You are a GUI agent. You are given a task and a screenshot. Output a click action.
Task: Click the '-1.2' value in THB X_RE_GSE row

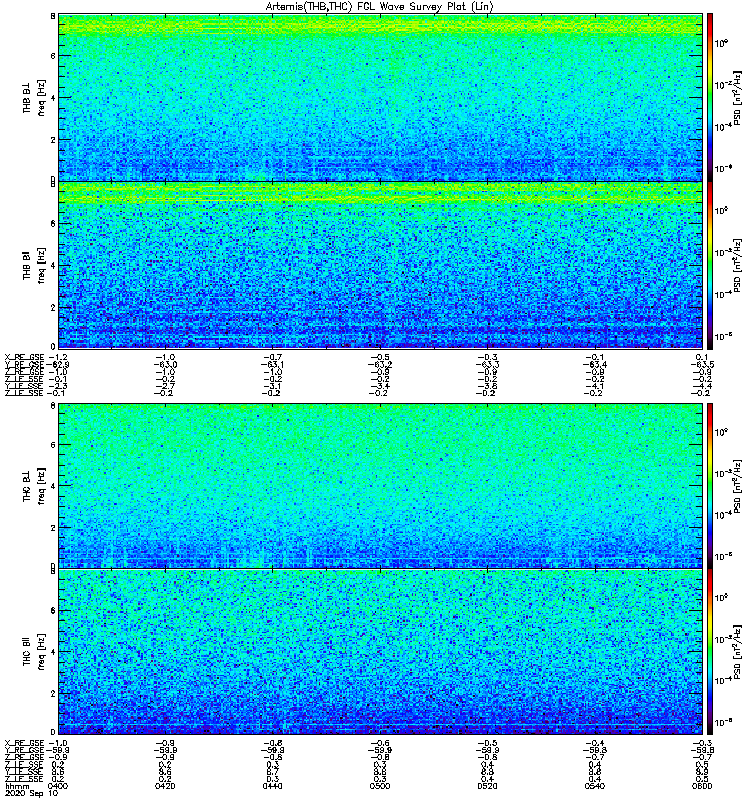pyautogui.click(x=58, y=358)
